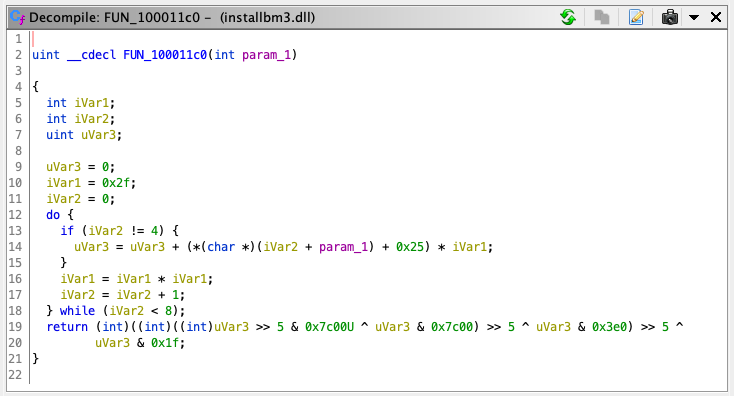734x396 pixels.
Task: Click the constant 0x1f on line 20
Action: (165, 343)
